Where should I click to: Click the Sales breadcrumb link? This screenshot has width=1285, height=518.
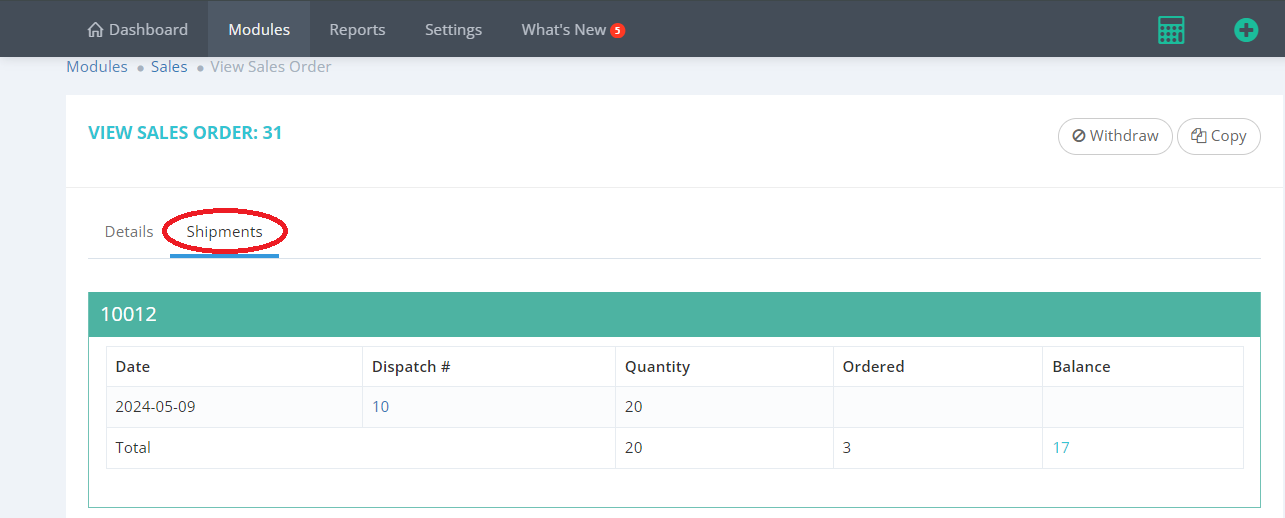click(169, 67)
